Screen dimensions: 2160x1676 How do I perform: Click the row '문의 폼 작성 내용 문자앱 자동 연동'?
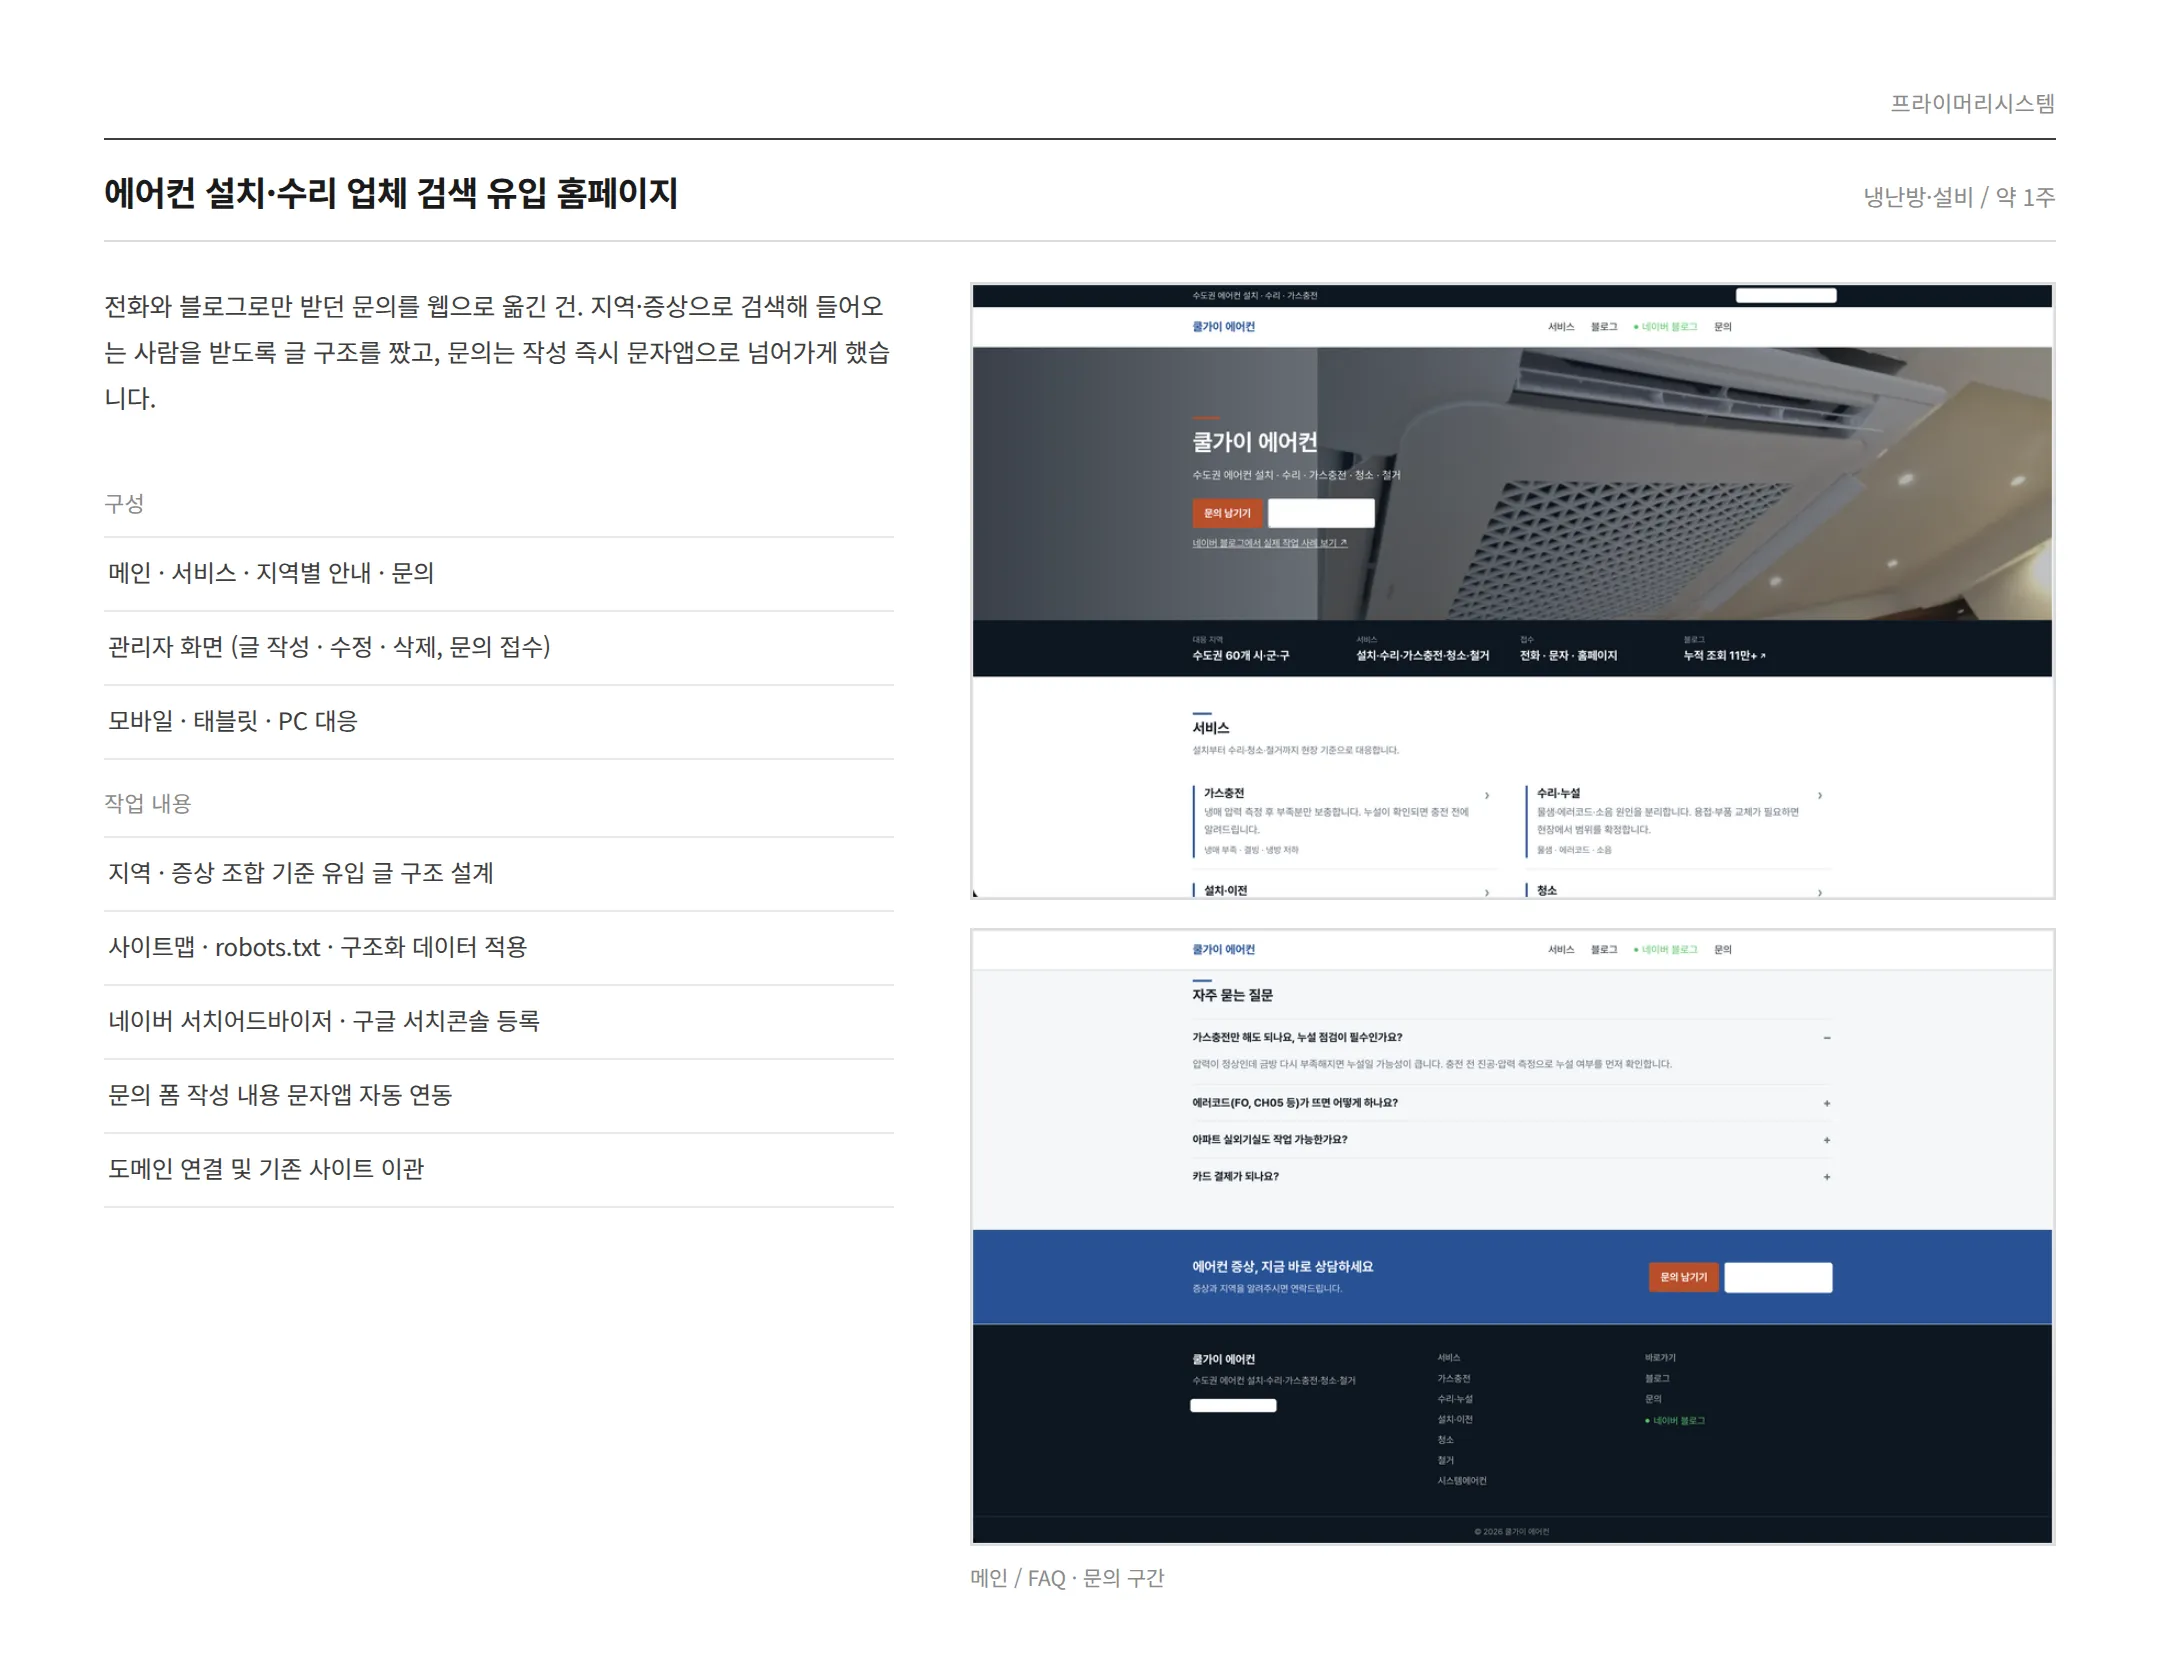499,1096
